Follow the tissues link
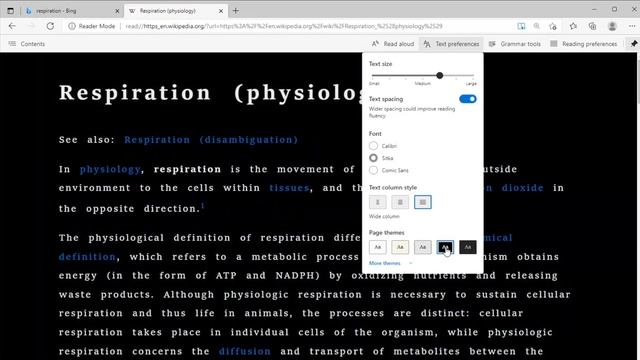The image size is (640, 360). click(289, 188)
